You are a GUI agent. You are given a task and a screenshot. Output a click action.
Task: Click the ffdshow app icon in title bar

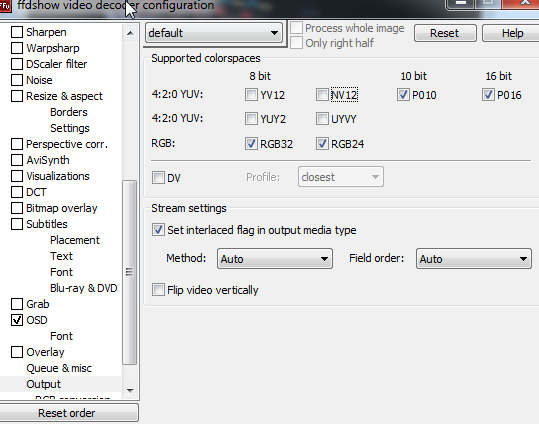tap(5, 6)
